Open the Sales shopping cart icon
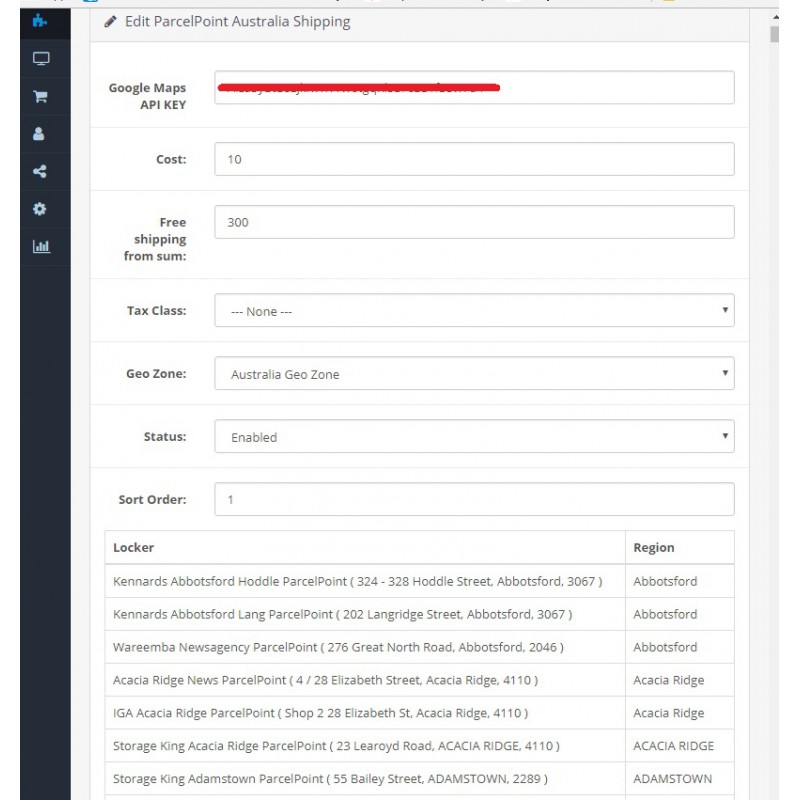Viewport: 800px width, 800px height. pos(40,97)
